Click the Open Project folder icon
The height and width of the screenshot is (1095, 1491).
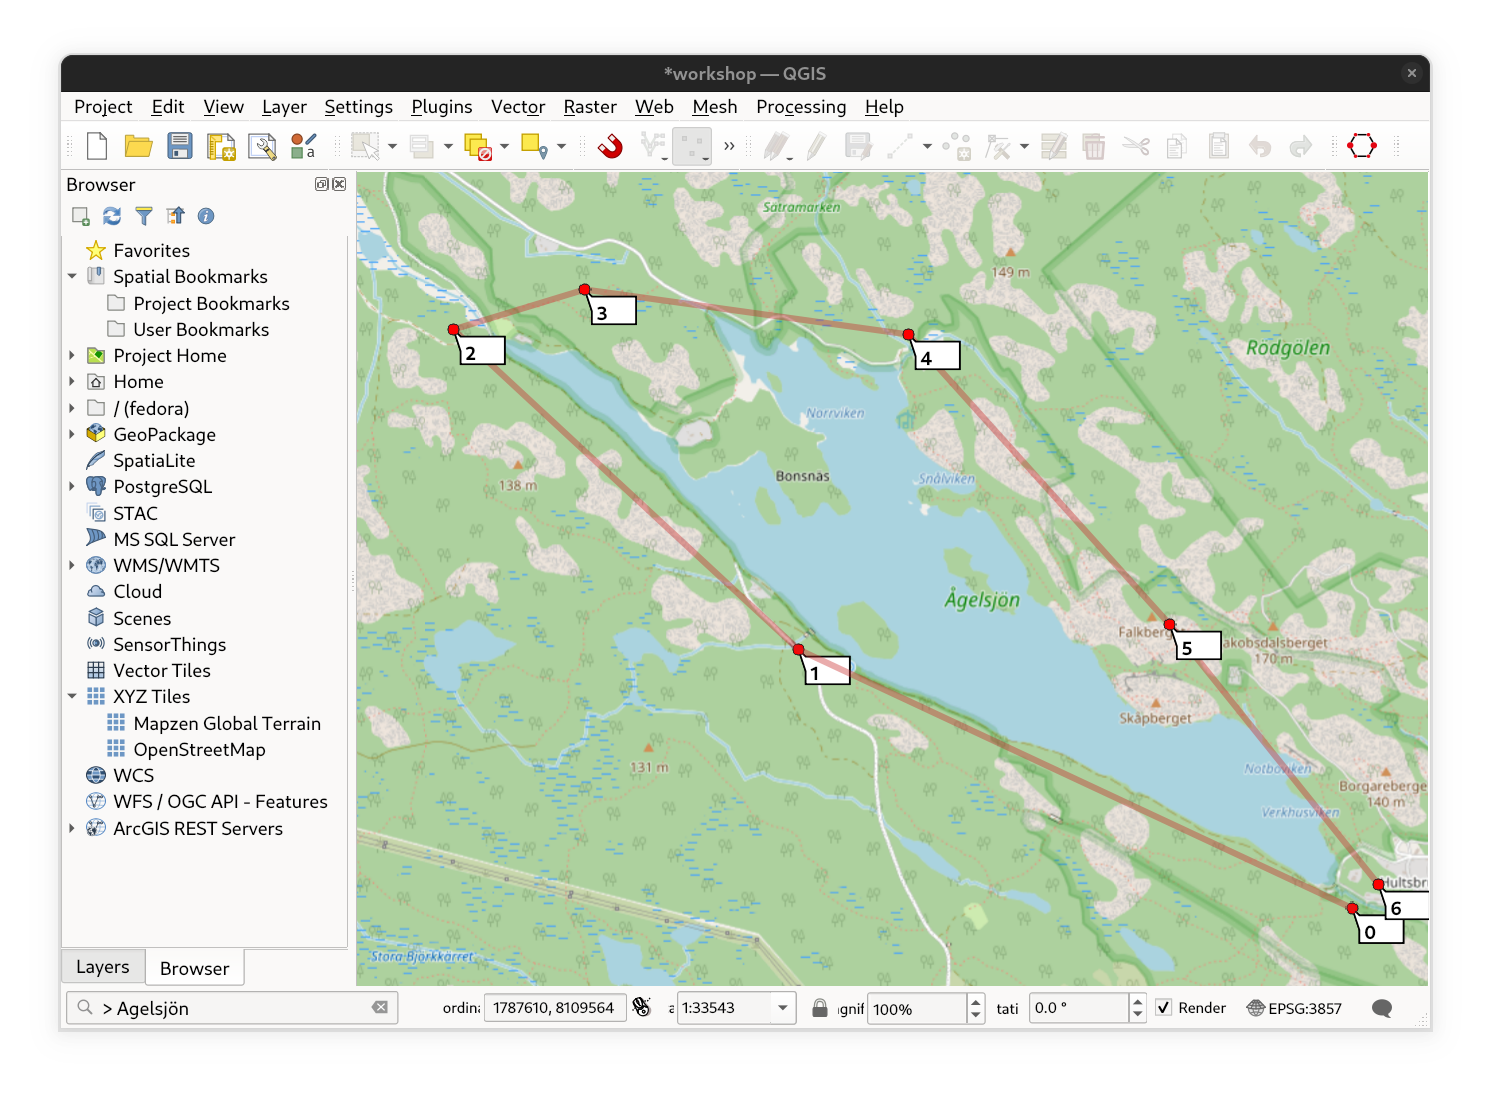[138, 147]
